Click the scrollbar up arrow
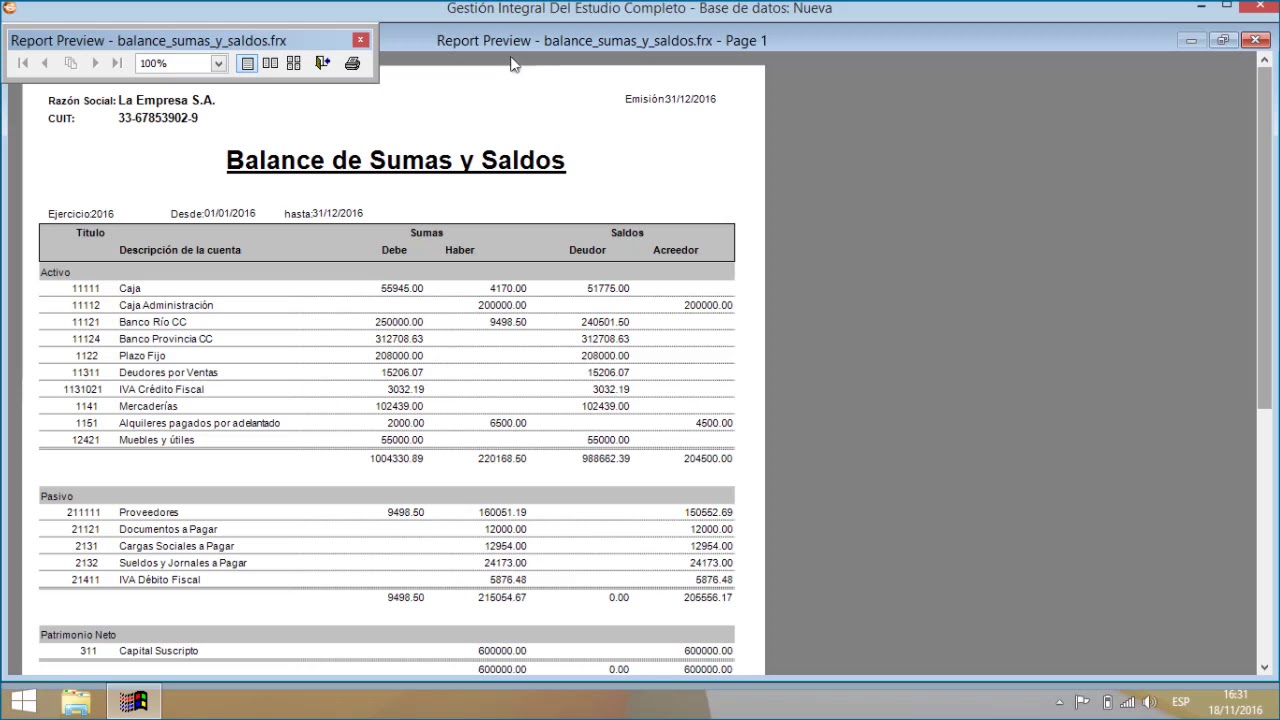1280x720 pixels. click(1264, 59)
